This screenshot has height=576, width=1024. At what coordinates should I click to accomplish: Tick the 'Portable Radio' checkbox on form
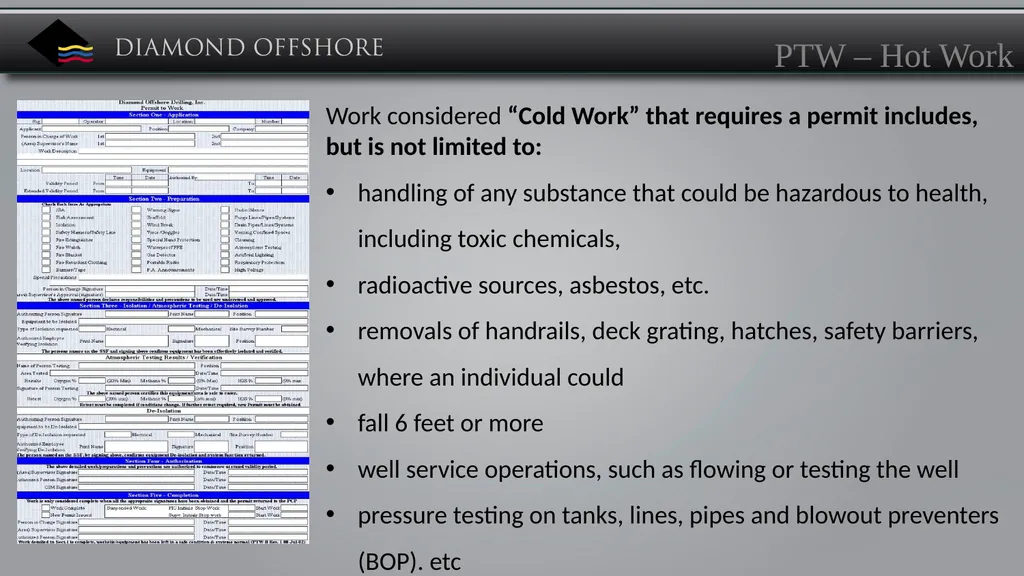coord(136,263)
